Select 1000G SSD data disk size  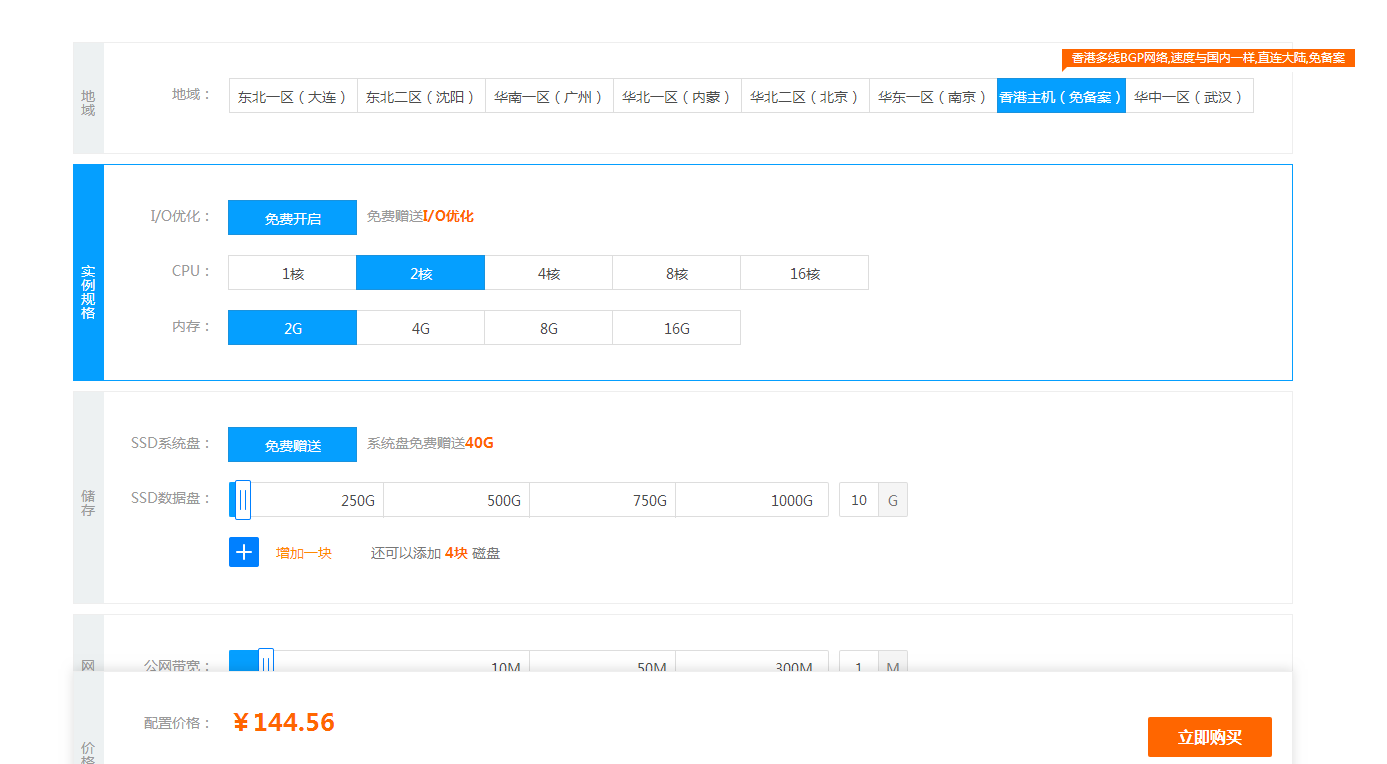[x=752, y=499]
